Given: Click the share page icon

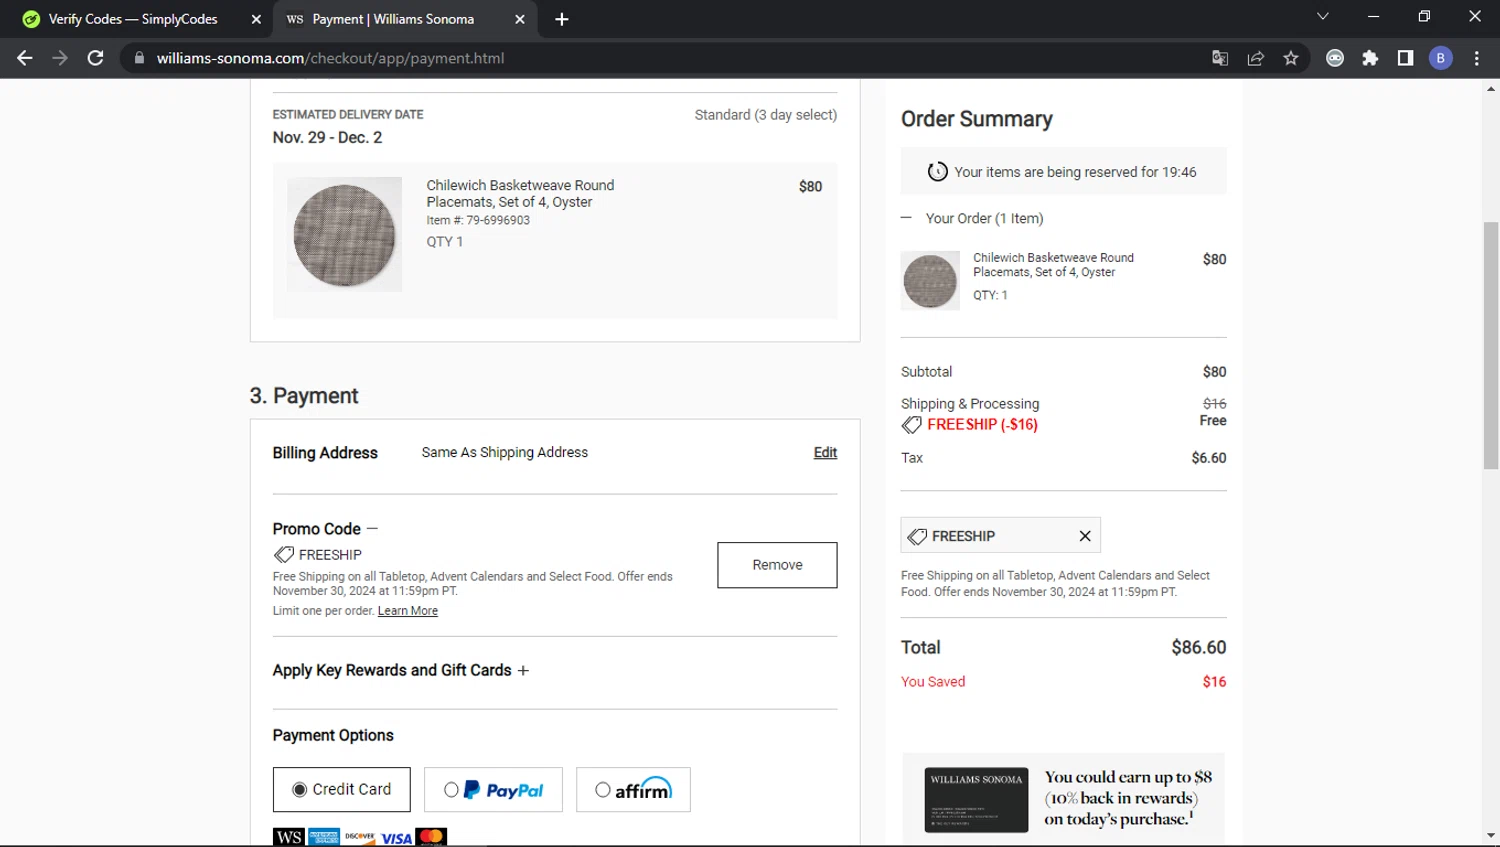Looking at the screenshot, I should [x=1256, y=58].
